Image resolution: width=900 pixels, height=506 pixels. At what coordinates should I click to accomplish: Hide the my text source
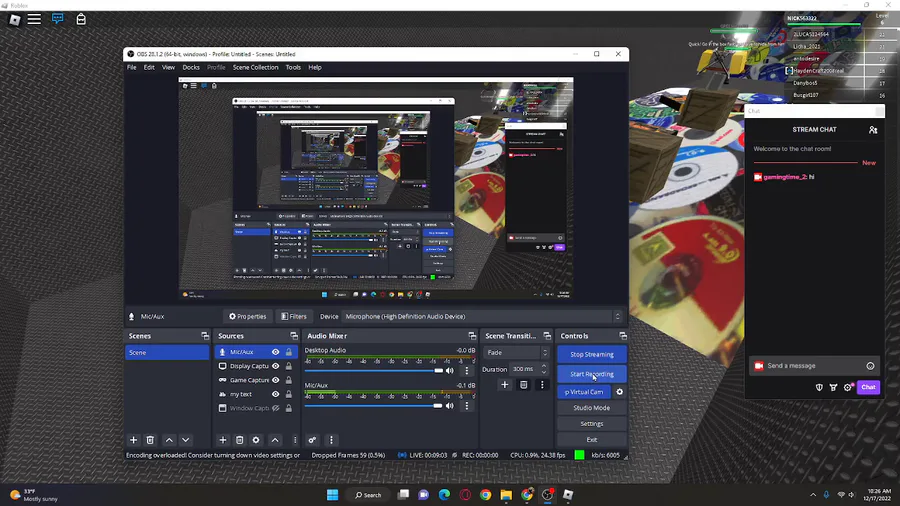(276, 394)
